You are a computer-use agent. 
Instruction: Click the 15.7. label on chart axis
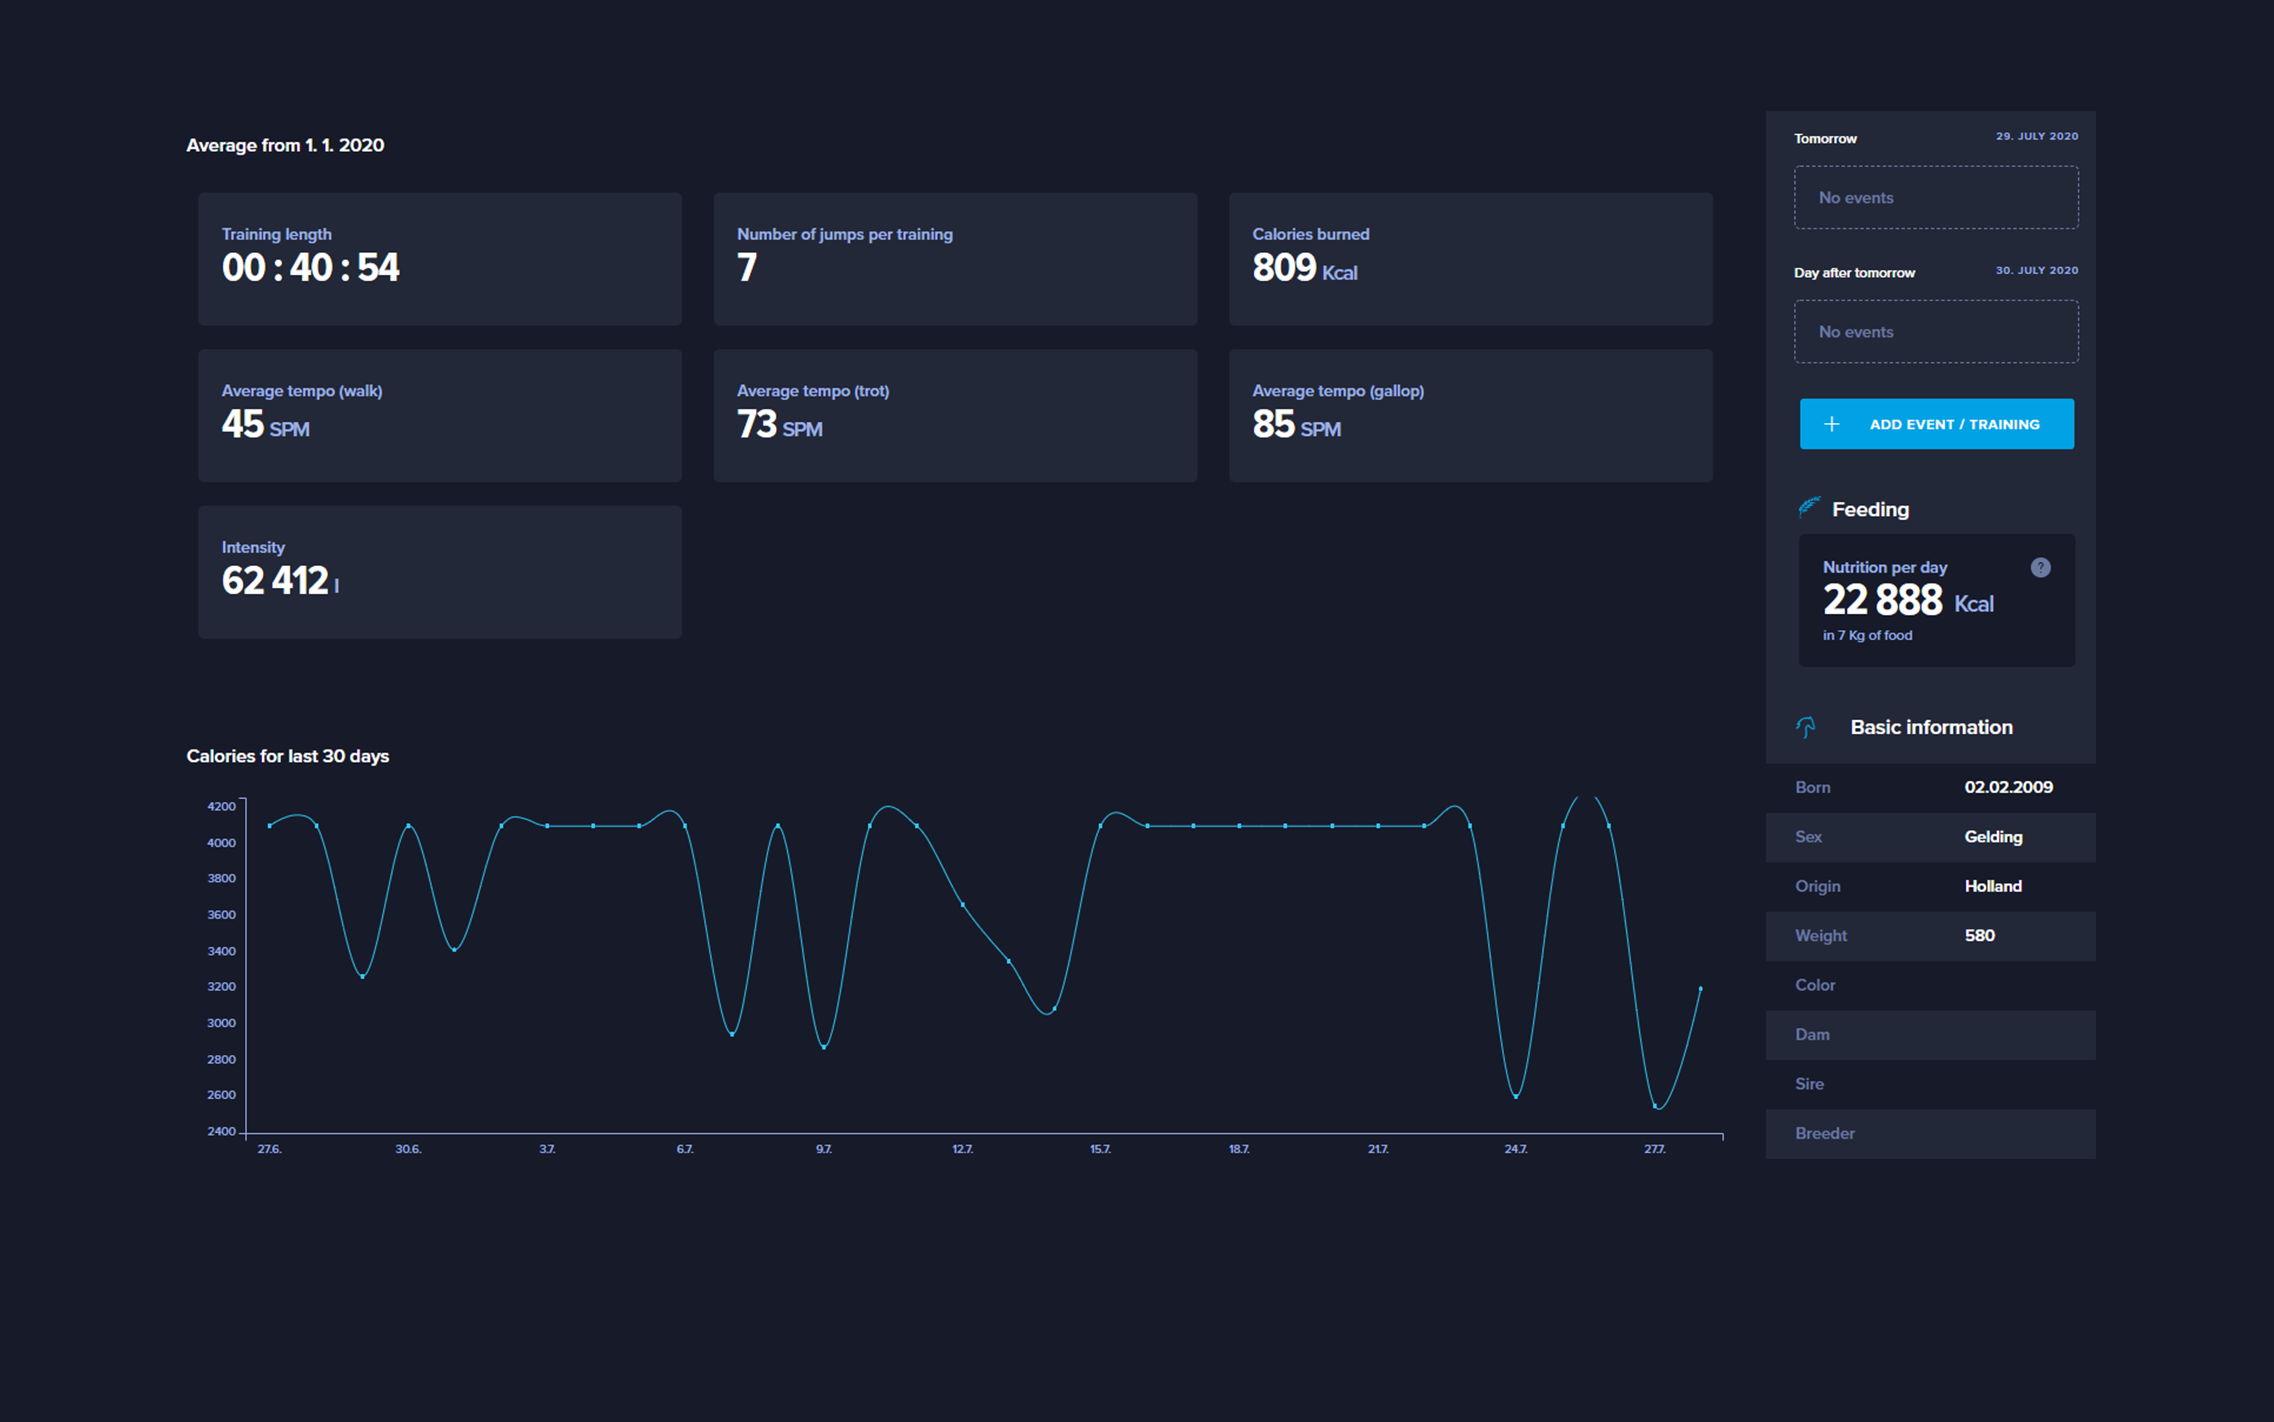point(1100,1149)
